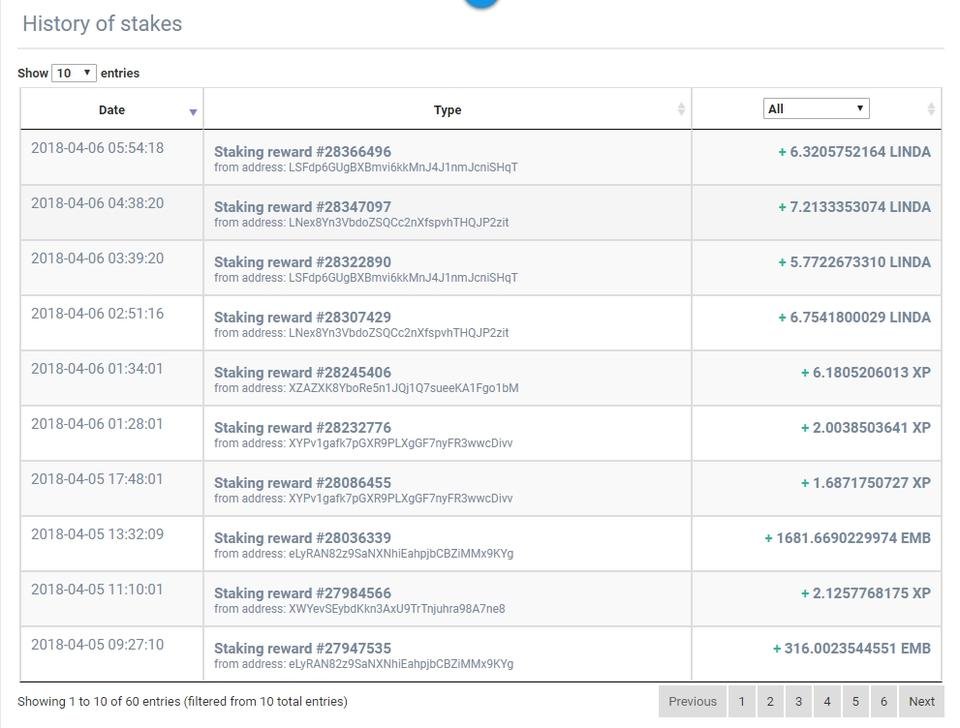Image resolution: width=960 pixels, height=728 pixels.
Task: Click the Type column sort arrows icon
Action: click(x=681, y=109)
